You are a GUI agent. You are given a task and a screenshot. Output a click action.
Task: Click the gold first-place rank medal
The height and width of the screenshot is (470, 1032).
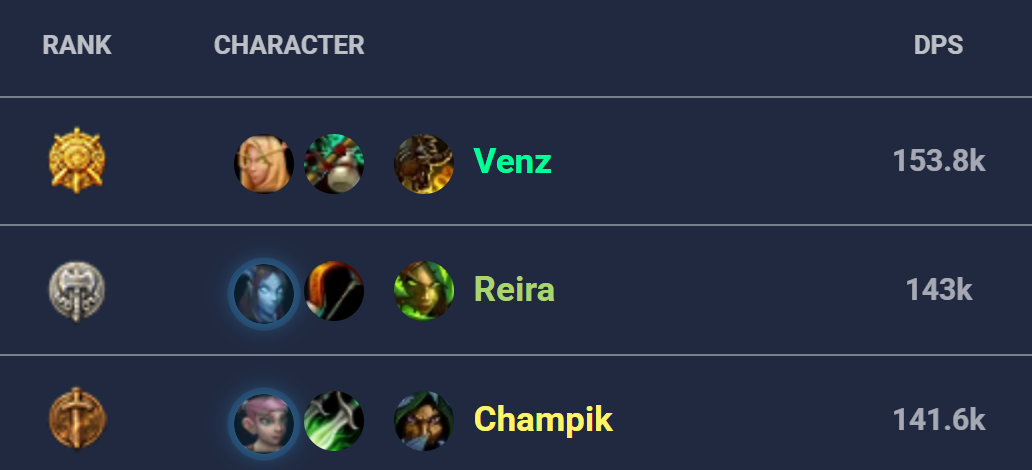[77, 161]
